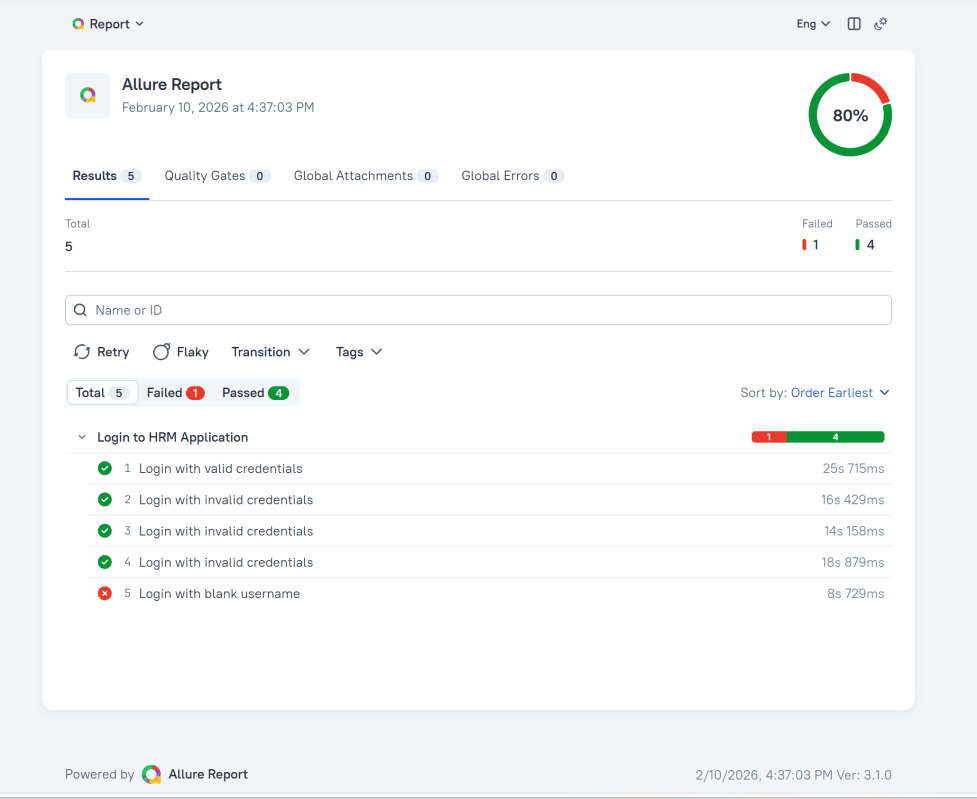Viewport: 977px width, 799px height.
Task: Open the Global Attachments tab
Action: 365,176
